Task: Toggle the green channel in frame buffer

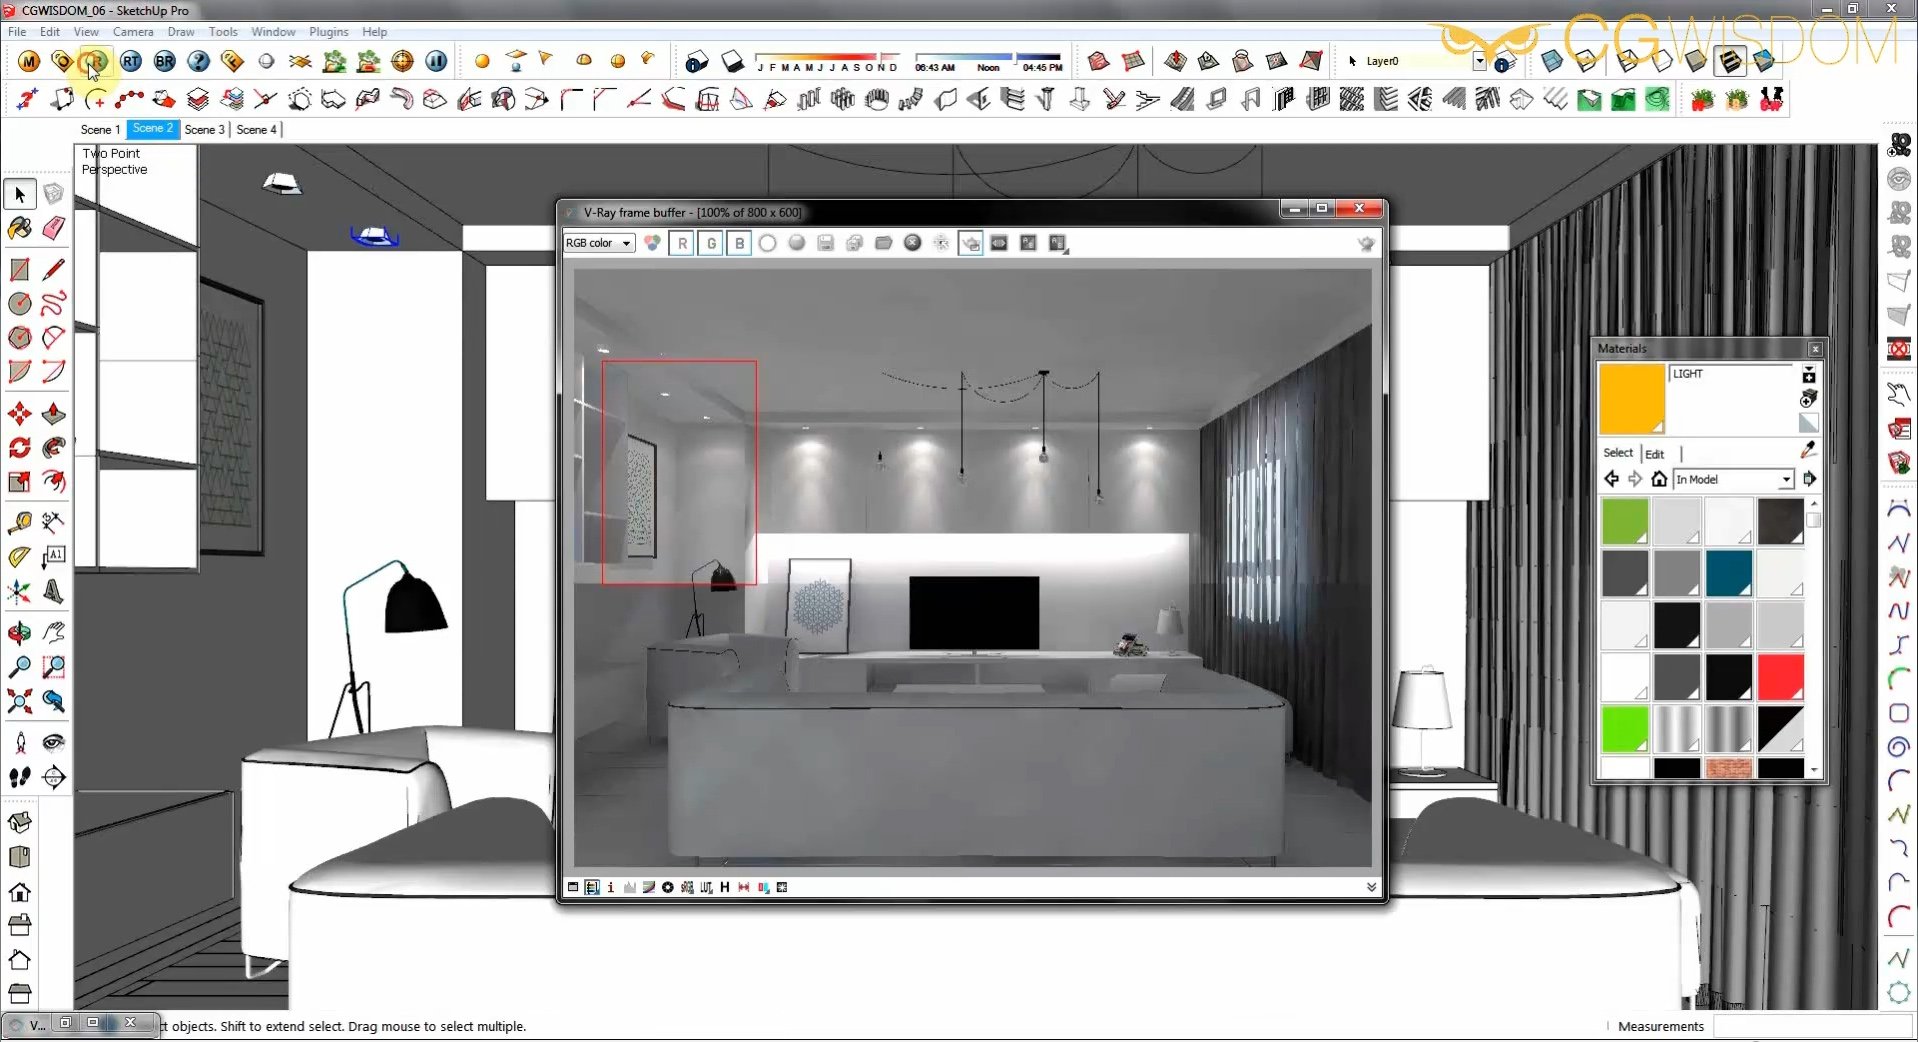Action: (711, 243)
